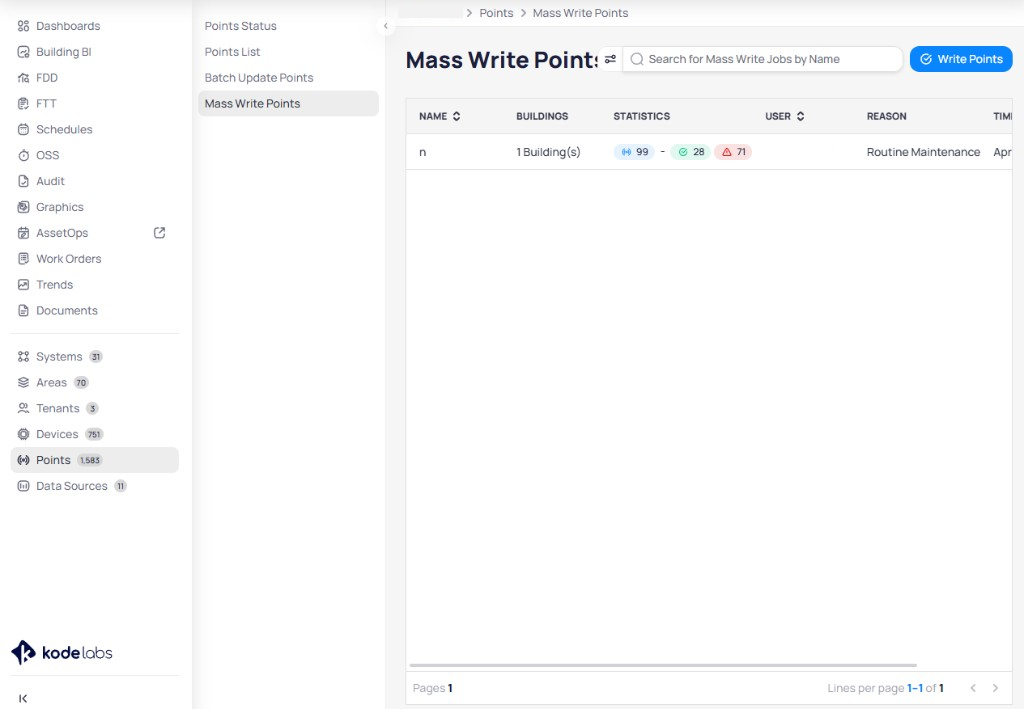Open the Audit document icon
This screenshot has height=709, width=1024.
24,181
